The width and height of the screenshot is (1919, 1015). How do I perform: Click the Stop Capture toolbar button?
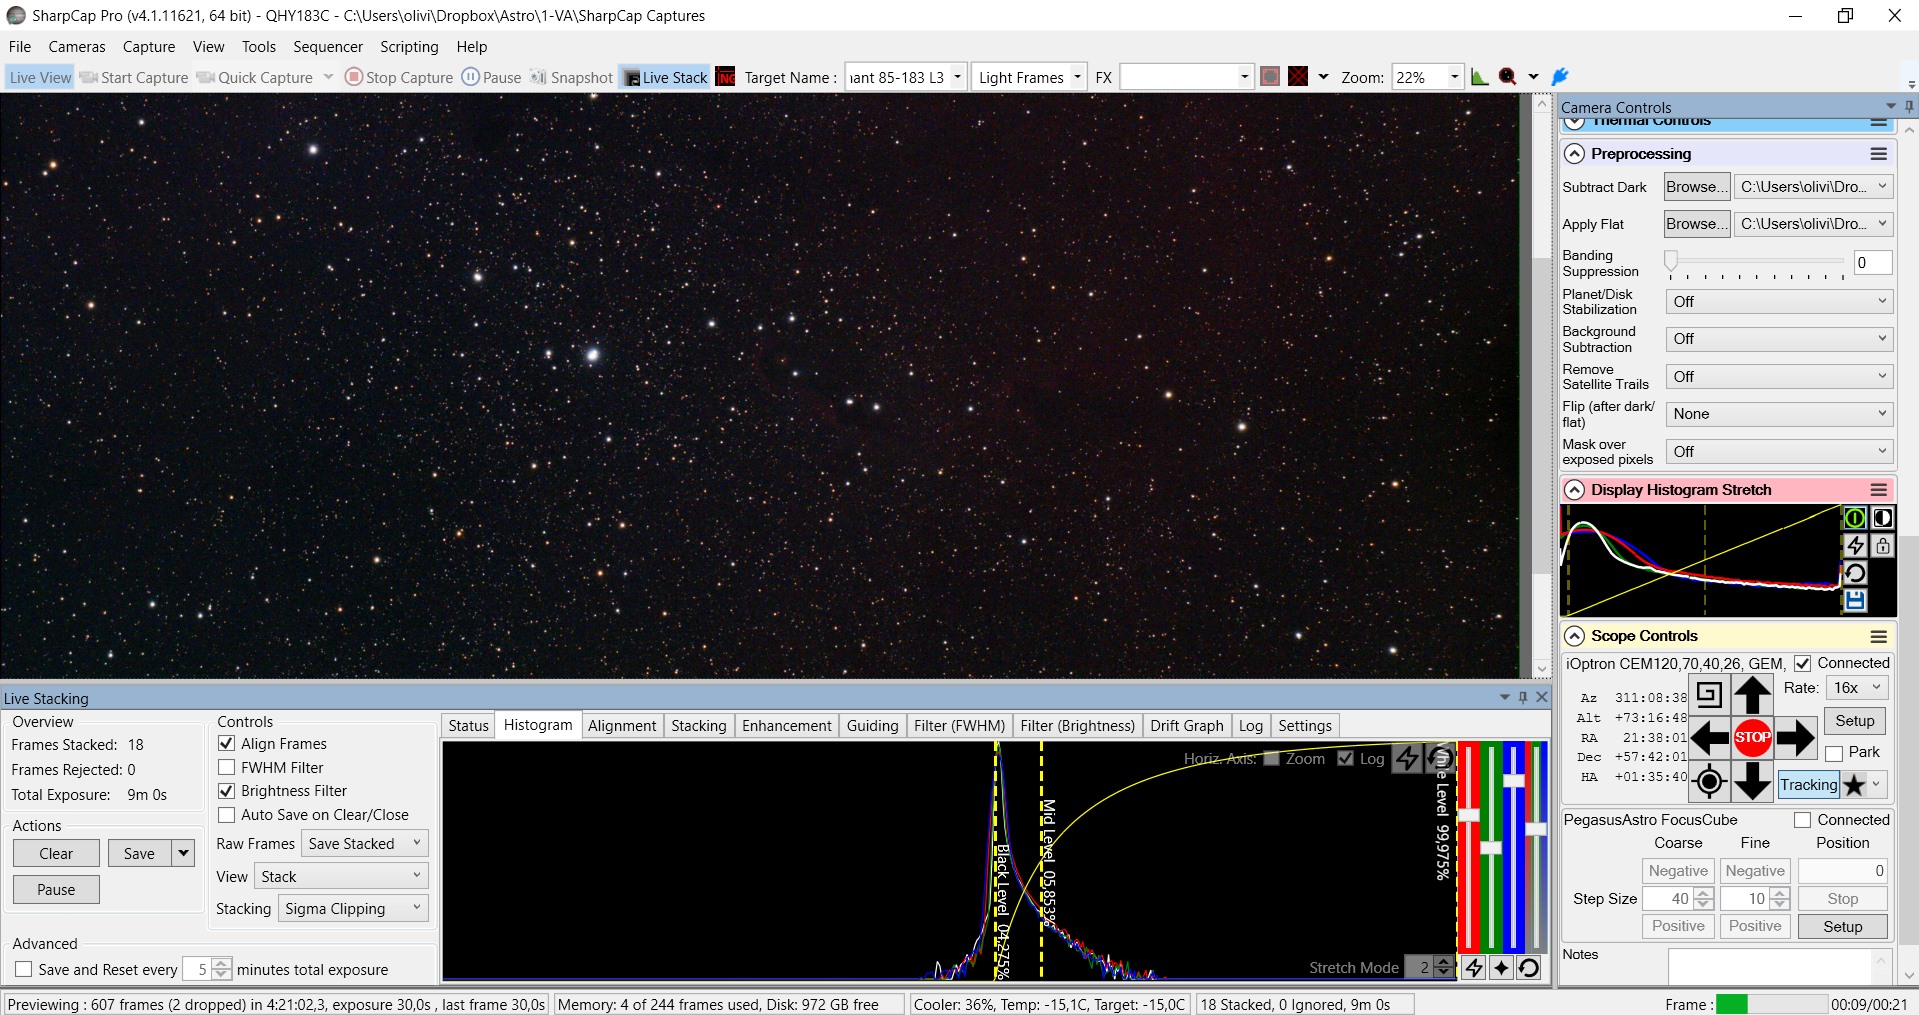399,77
